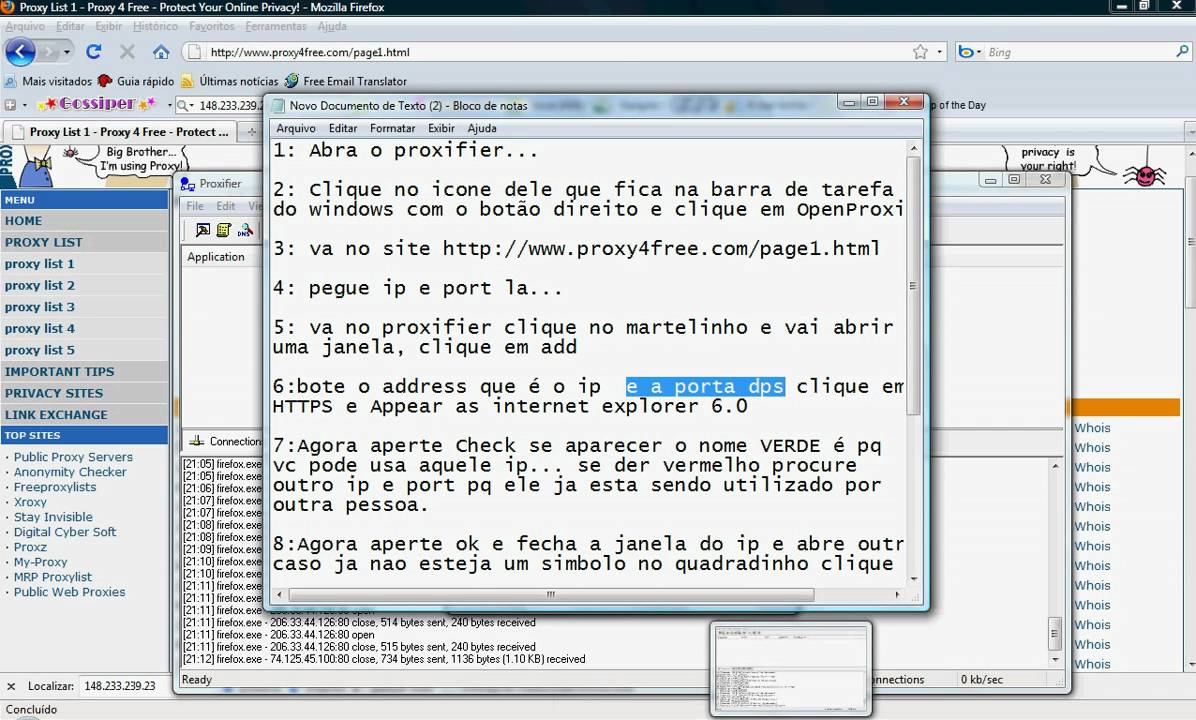Screen dimensions: 1196x720
Task: Open Proxifier Edit menu
Action: (225, 206)
